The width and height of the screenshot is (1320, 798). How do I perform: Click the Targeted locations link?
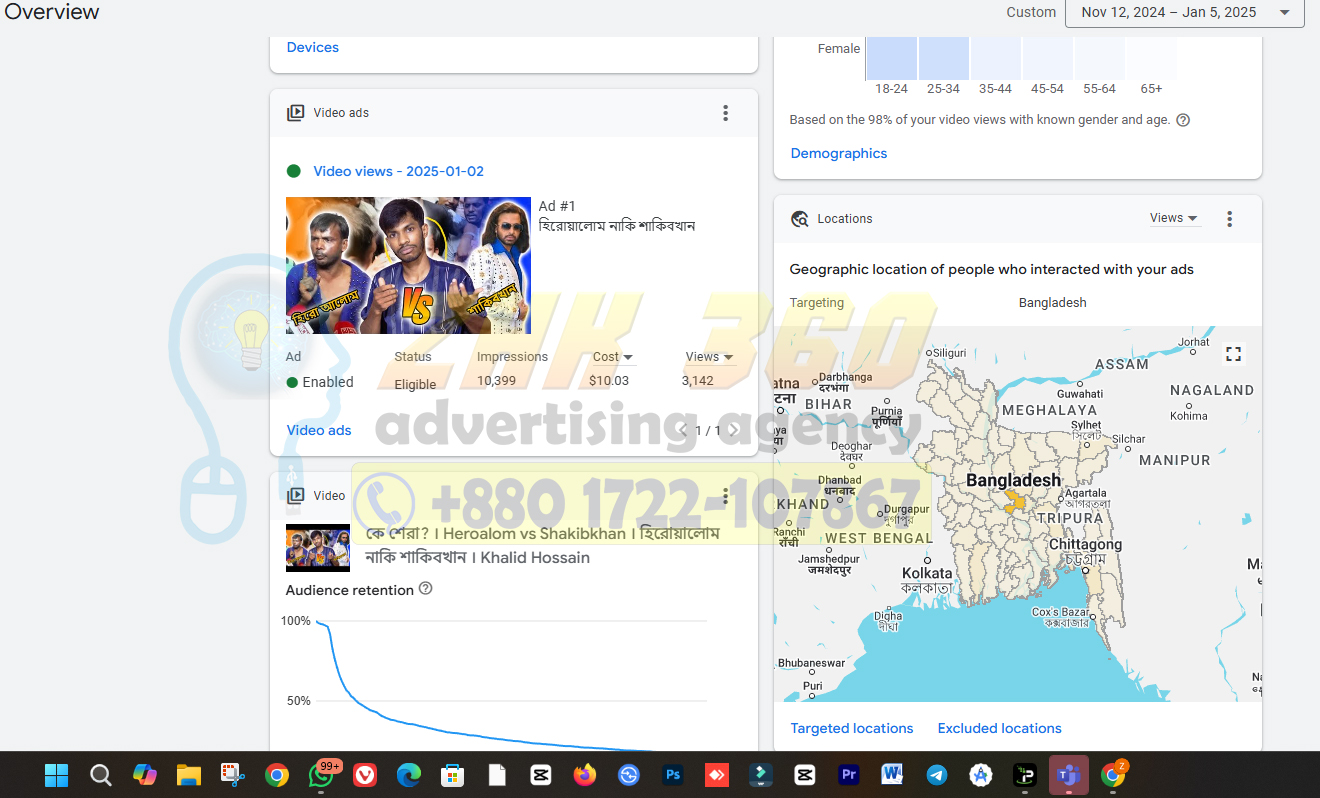[852, 728]
